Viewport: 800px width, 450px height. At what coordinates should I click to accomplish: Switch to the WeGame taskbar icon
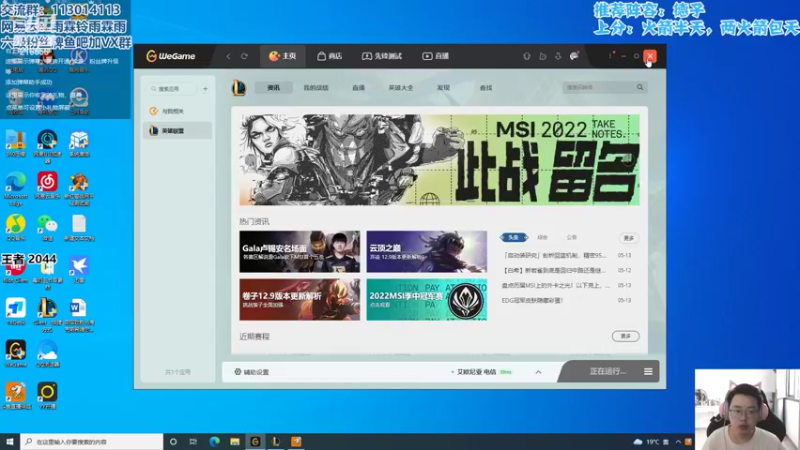pos(255,441)
